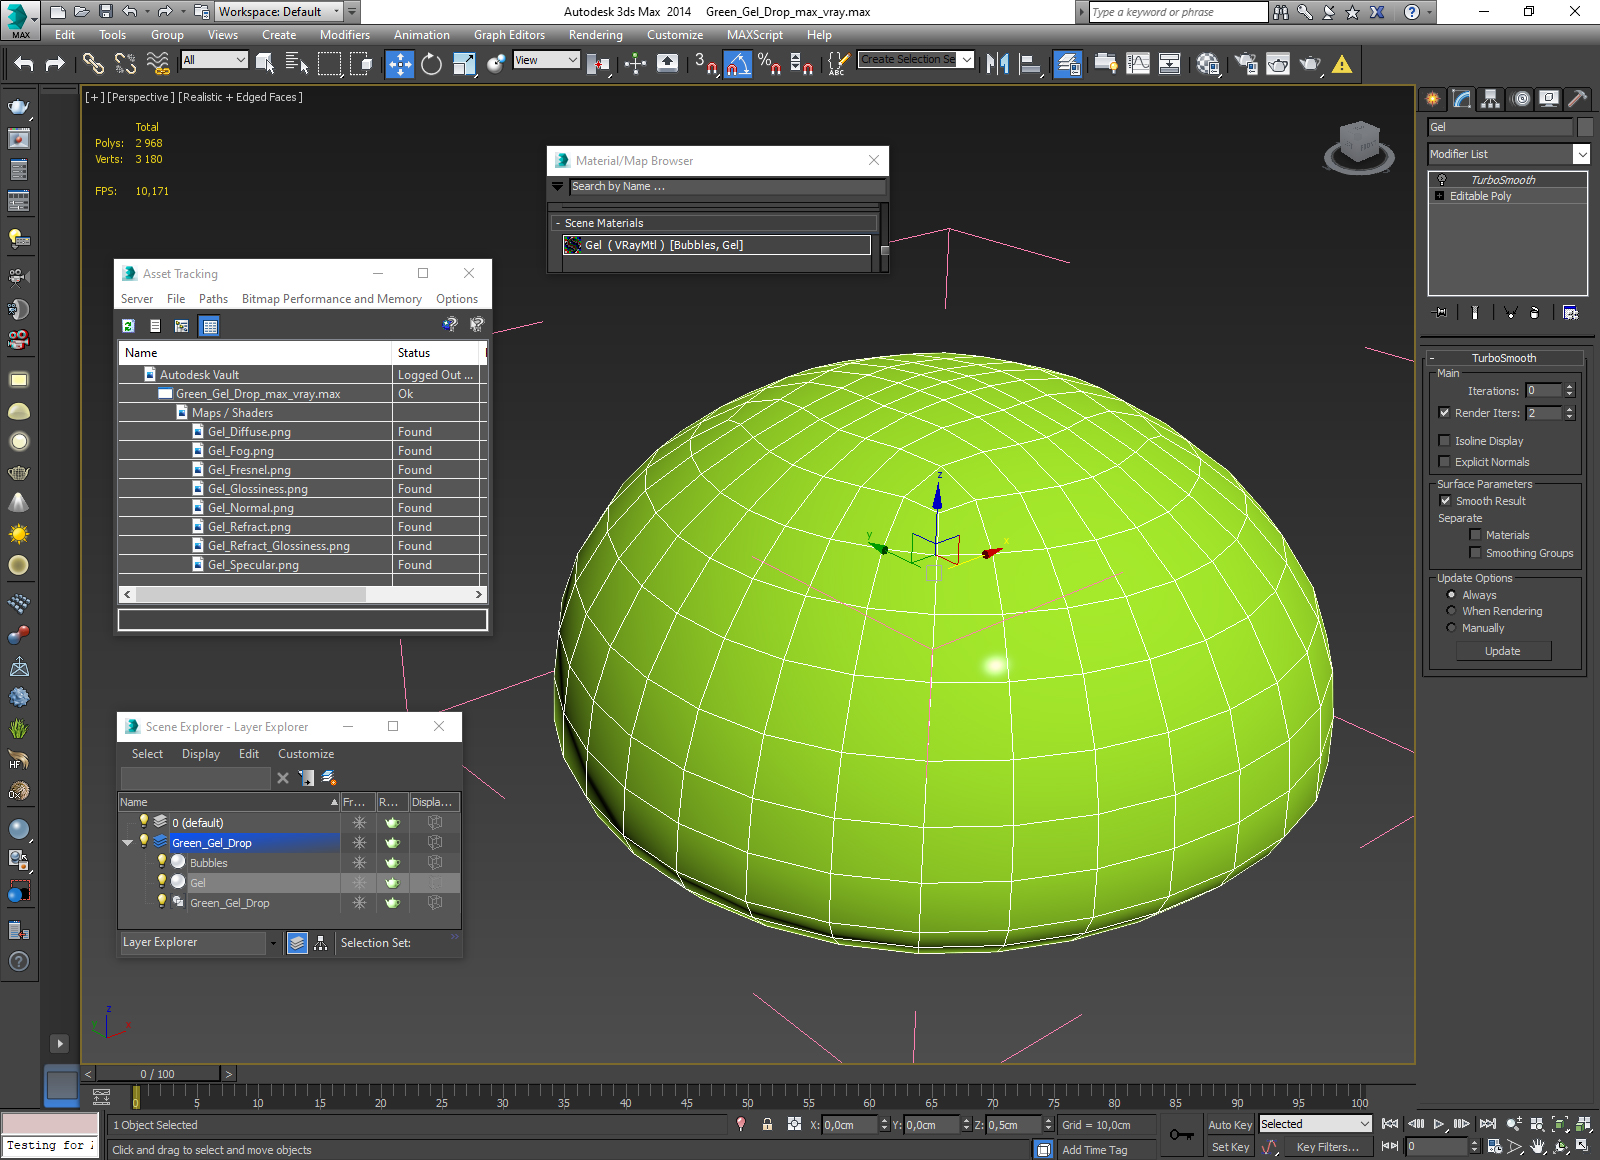Click Layer Explorer sort by layer icon
This screenshot has height=1160, width=1600.
(x=297, y=943)
